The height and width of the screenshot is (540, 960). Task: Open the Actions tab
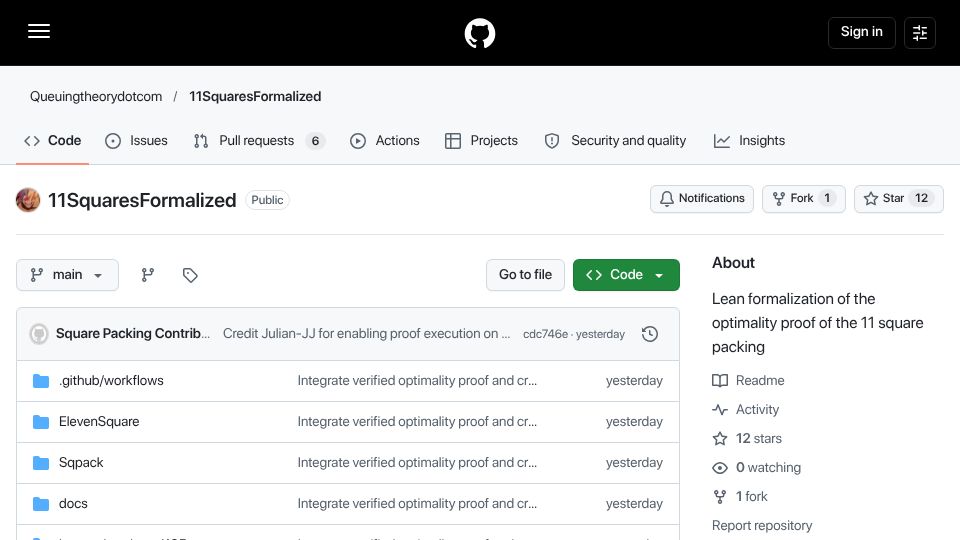(384, 141)
